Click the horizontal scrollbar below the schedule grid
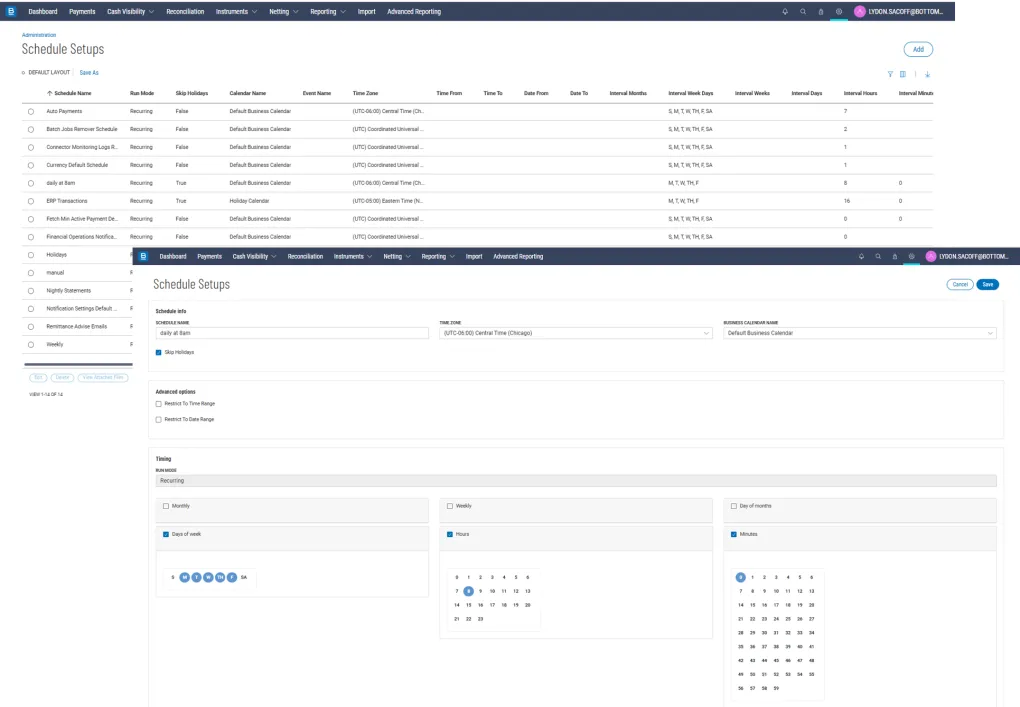1020x707 pixels. (78, 365)
